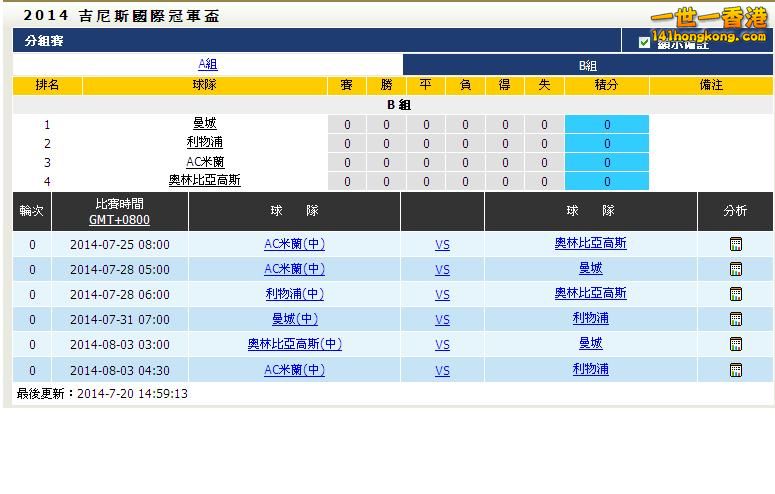Toggle the 顯示備註 checkbox
Screen dimensions: 775x494
click(x=644, y=43)
